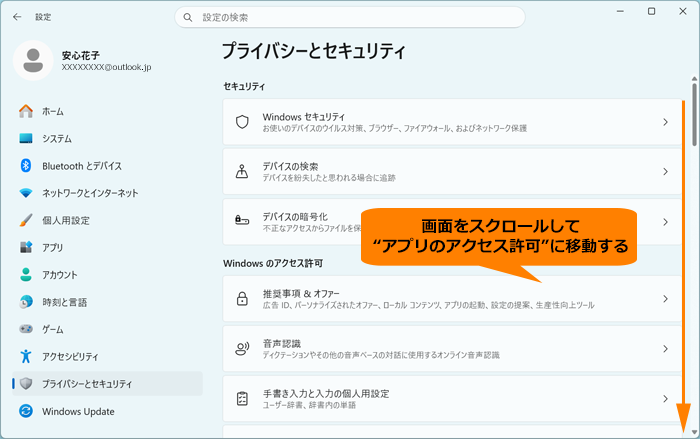This screenshot has height=439, width=700.
Task: Click the search magnifier icon
Action: [188, 17]
